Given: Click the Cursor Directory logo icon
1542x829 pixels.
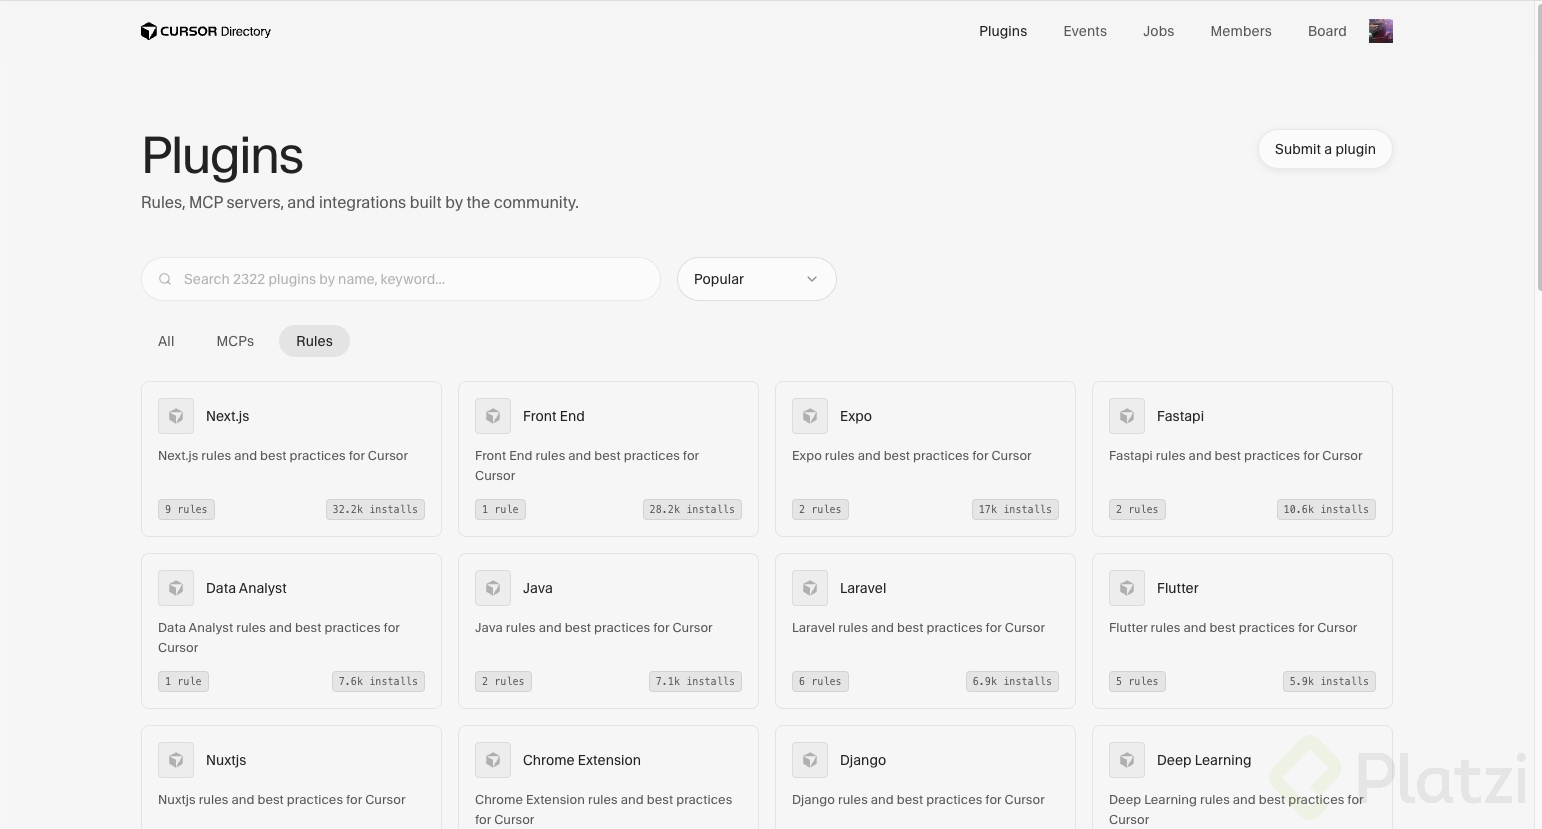Looking at the screenshot, I should point(149,31).
